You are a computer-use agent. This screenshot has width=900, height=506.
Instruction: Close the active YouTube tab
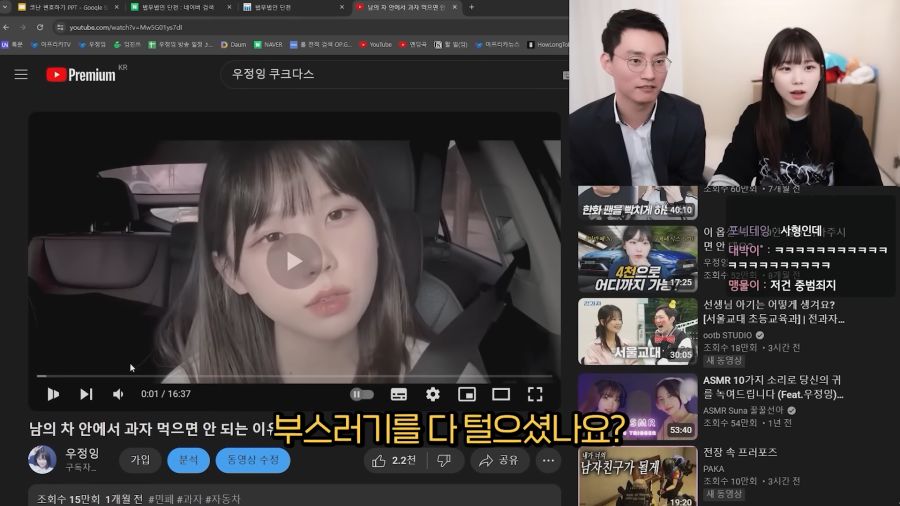point(455,7)
